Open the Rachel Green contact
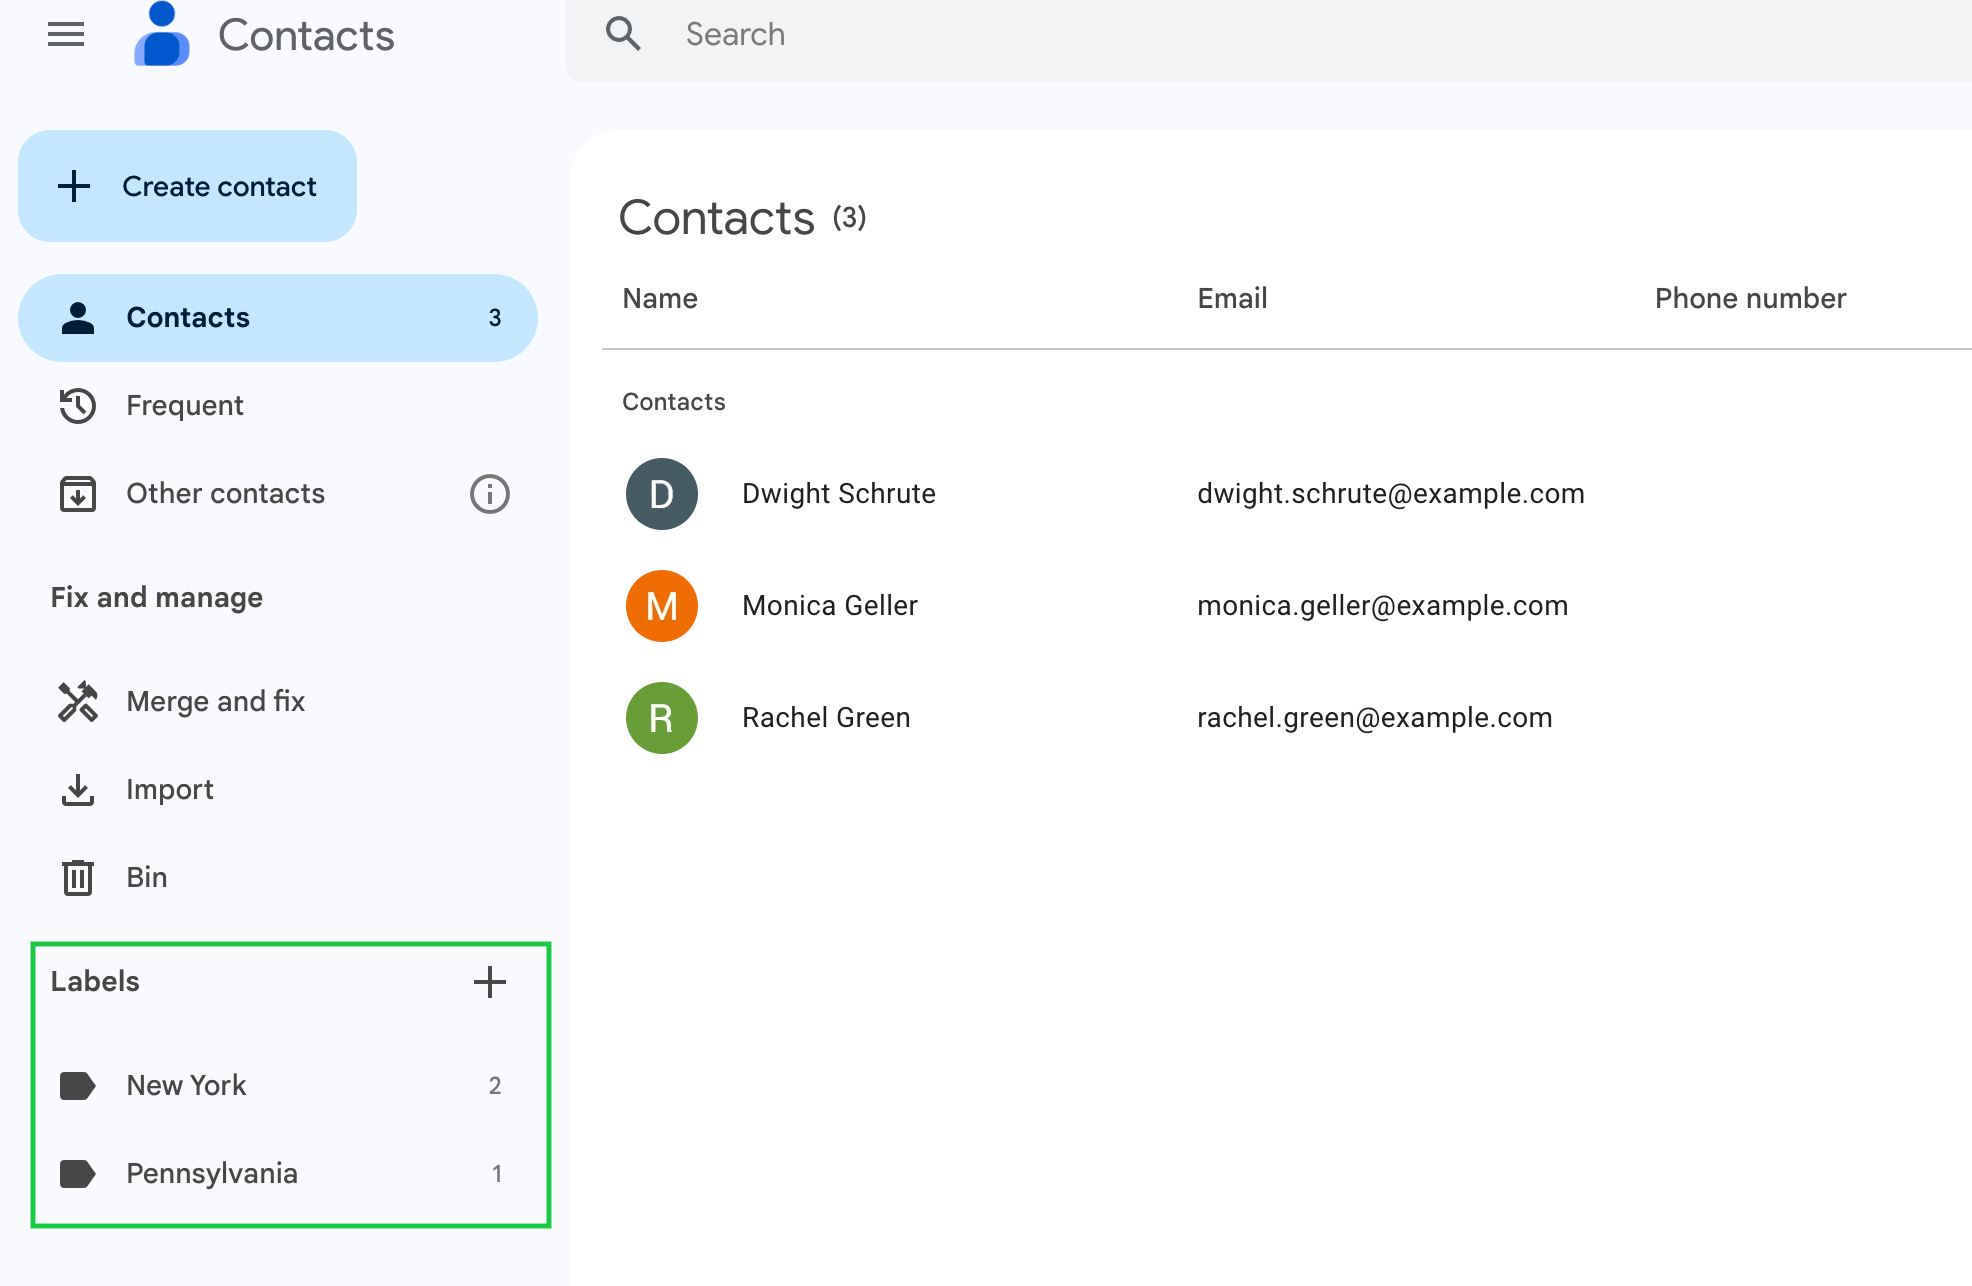1972x1286 pixels. 826,718
